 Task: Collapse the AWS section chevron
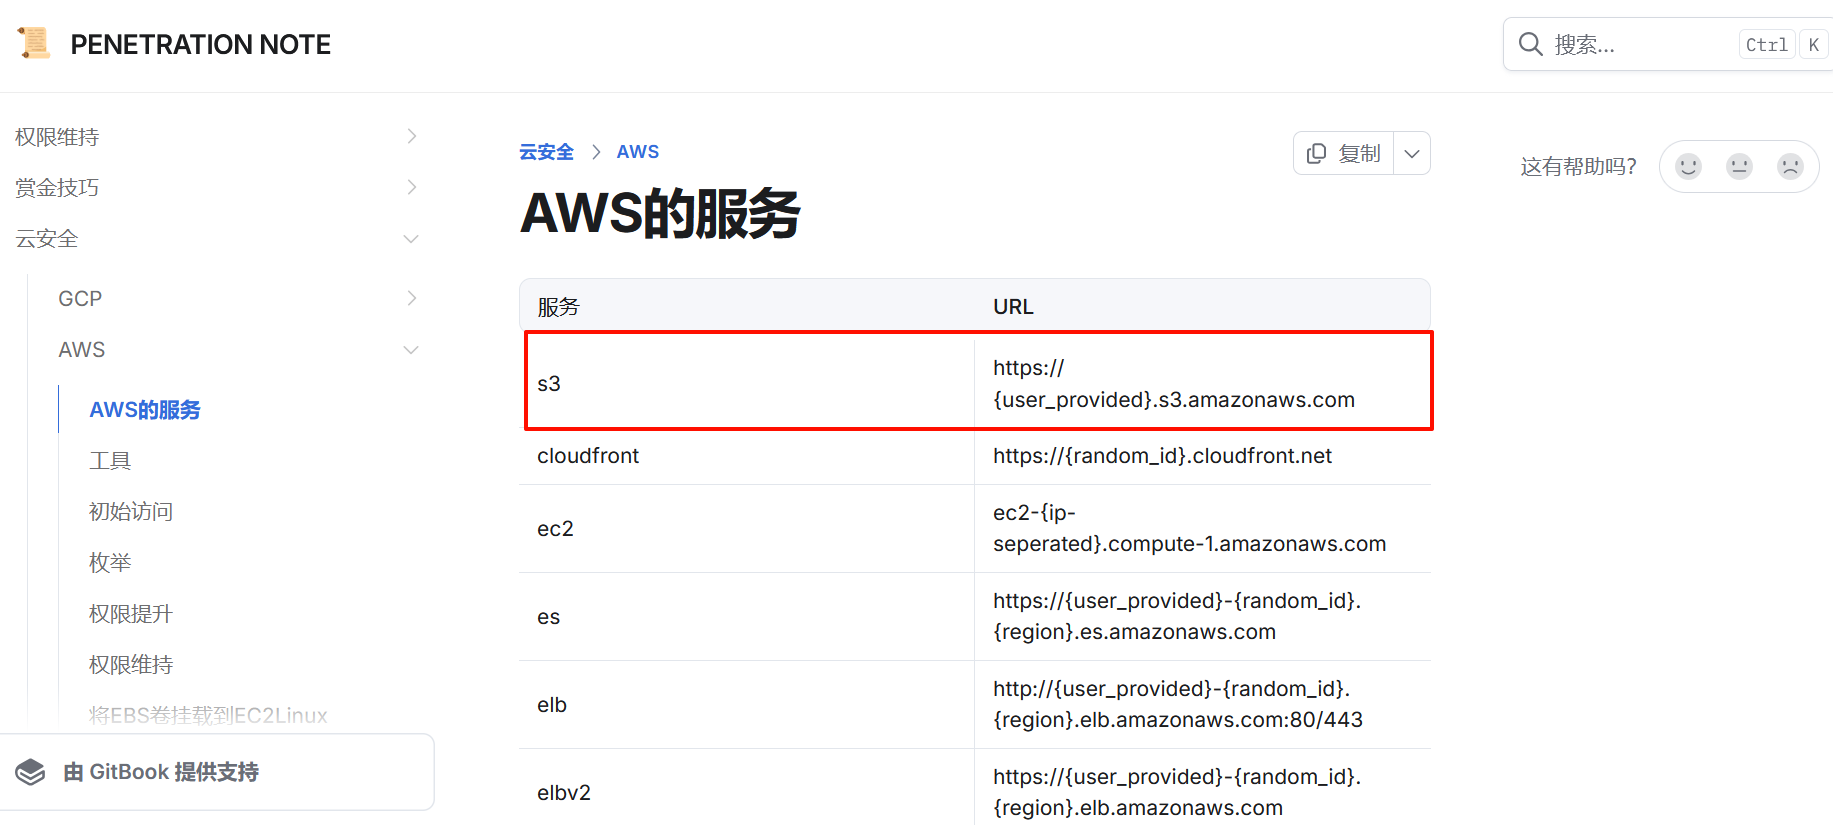[x=411, y=349]
